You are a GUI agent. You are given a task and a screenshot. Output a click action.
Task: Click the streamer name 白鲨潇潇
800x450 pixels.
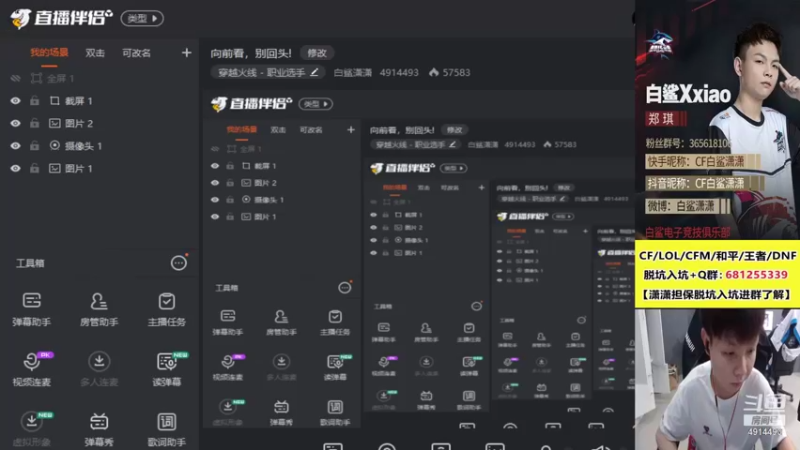point(353,72)
